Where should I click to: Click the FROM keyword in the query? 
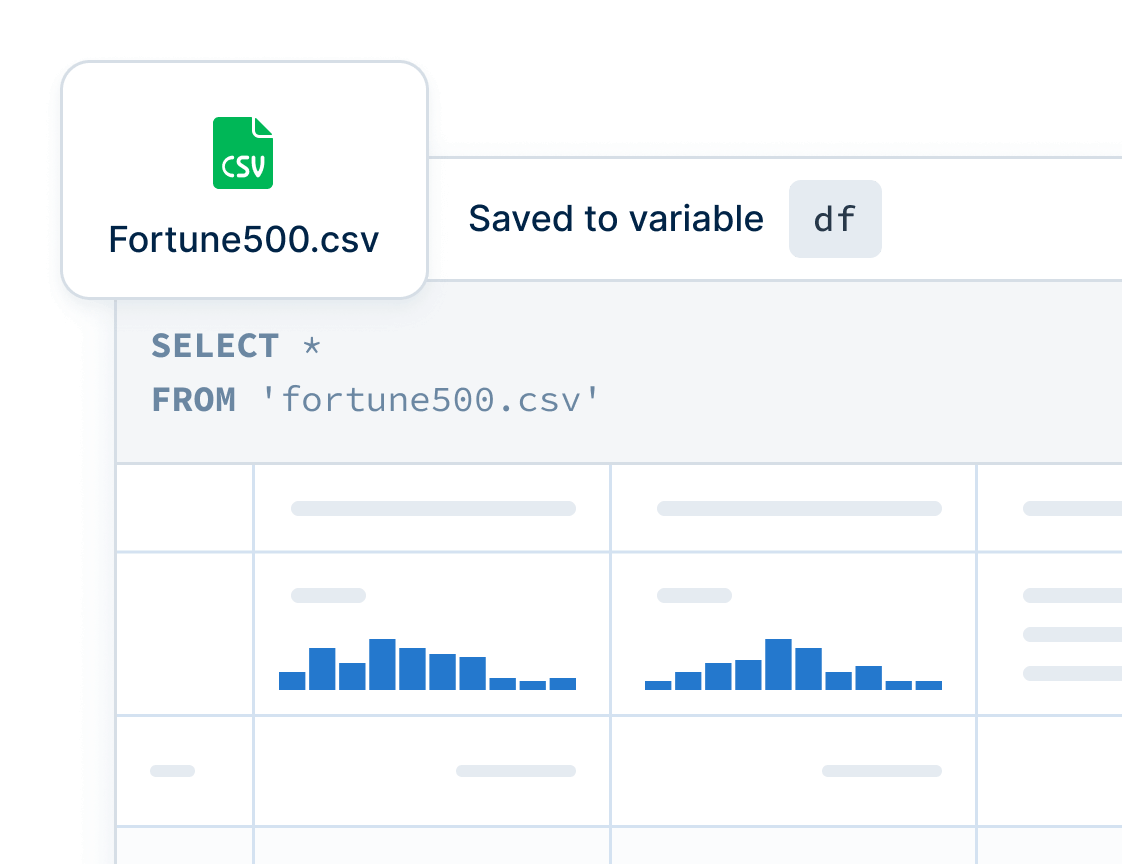point(194,400)
